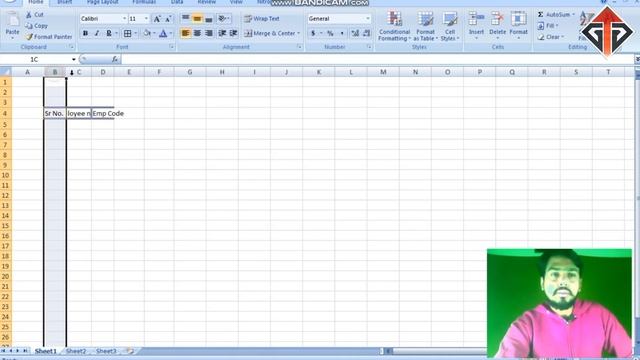Image resolution: width=640 pixels, height=360 pixels.
Task: Switch to the Insert tab
Action: (64, 2)
